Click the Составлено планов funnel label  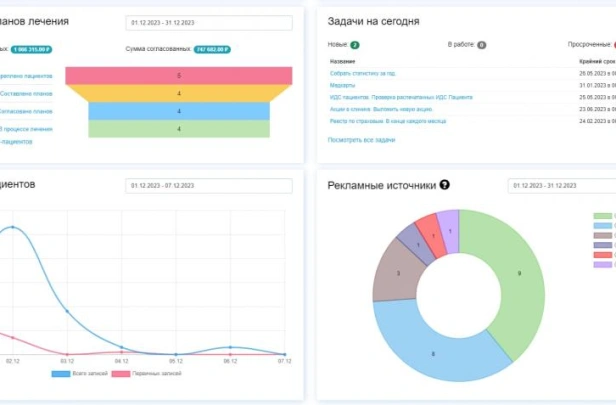pos(29,93)
